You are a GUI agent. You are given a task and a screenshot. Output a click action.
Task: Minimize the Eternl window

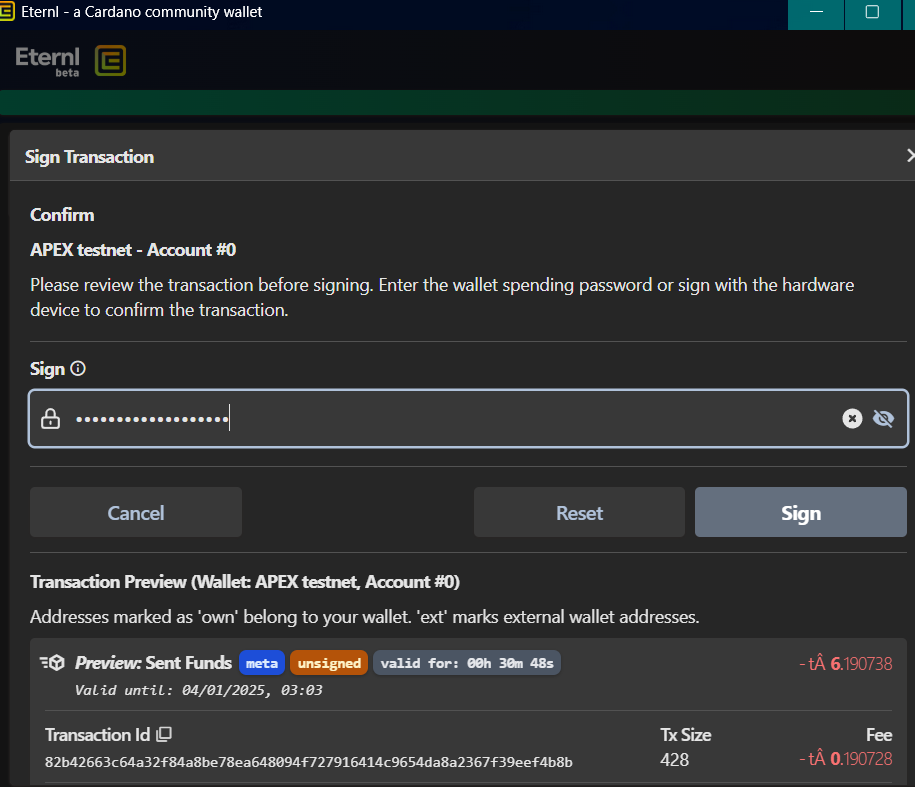pos(816,12)
